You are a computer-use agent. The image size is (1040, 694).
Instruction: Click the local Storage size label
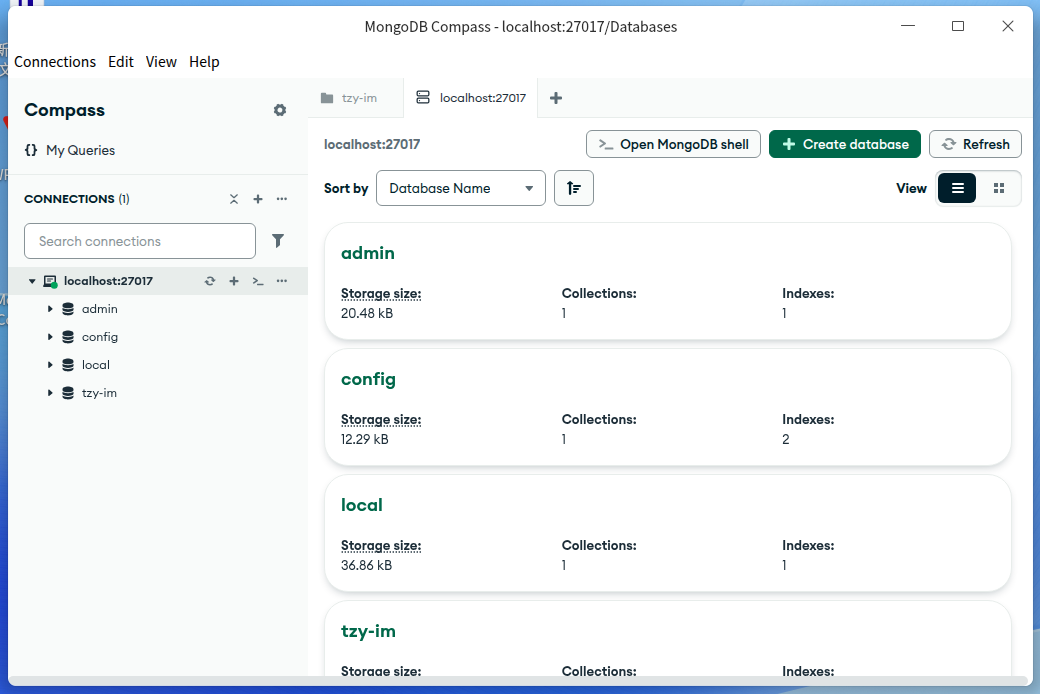coord(381,545)
